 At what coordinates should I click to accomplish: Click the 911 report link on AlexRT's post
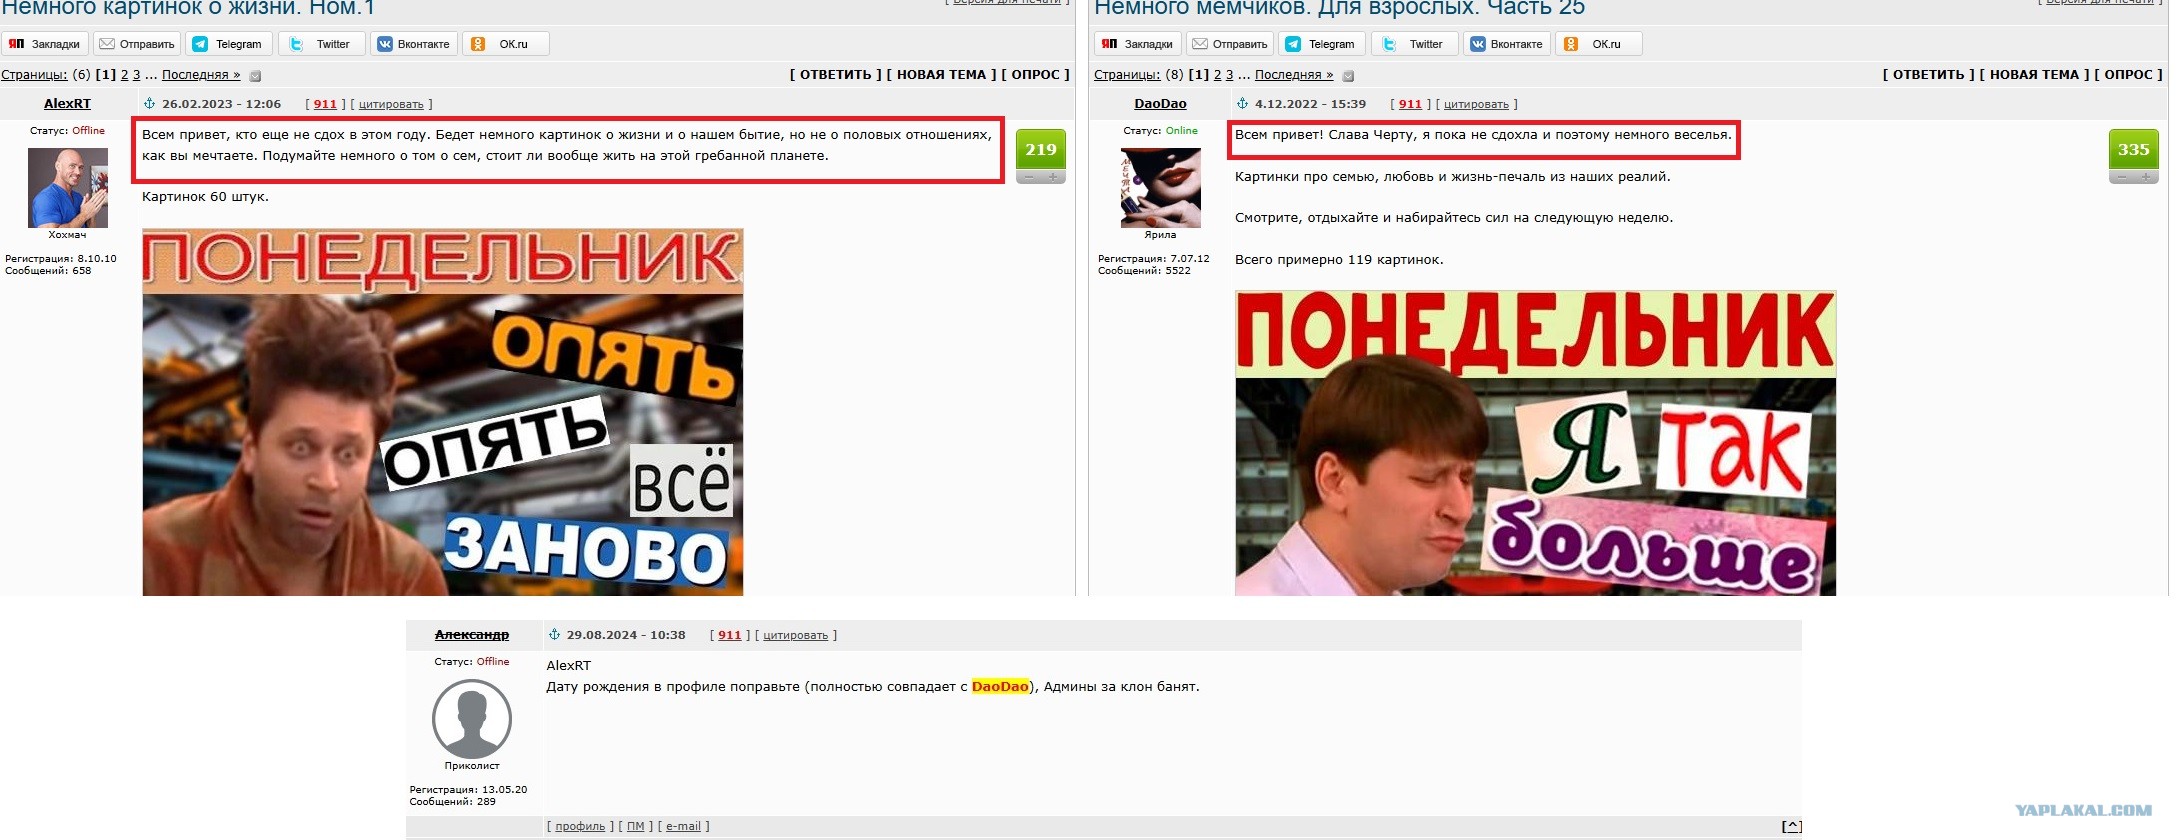[325, 104]
